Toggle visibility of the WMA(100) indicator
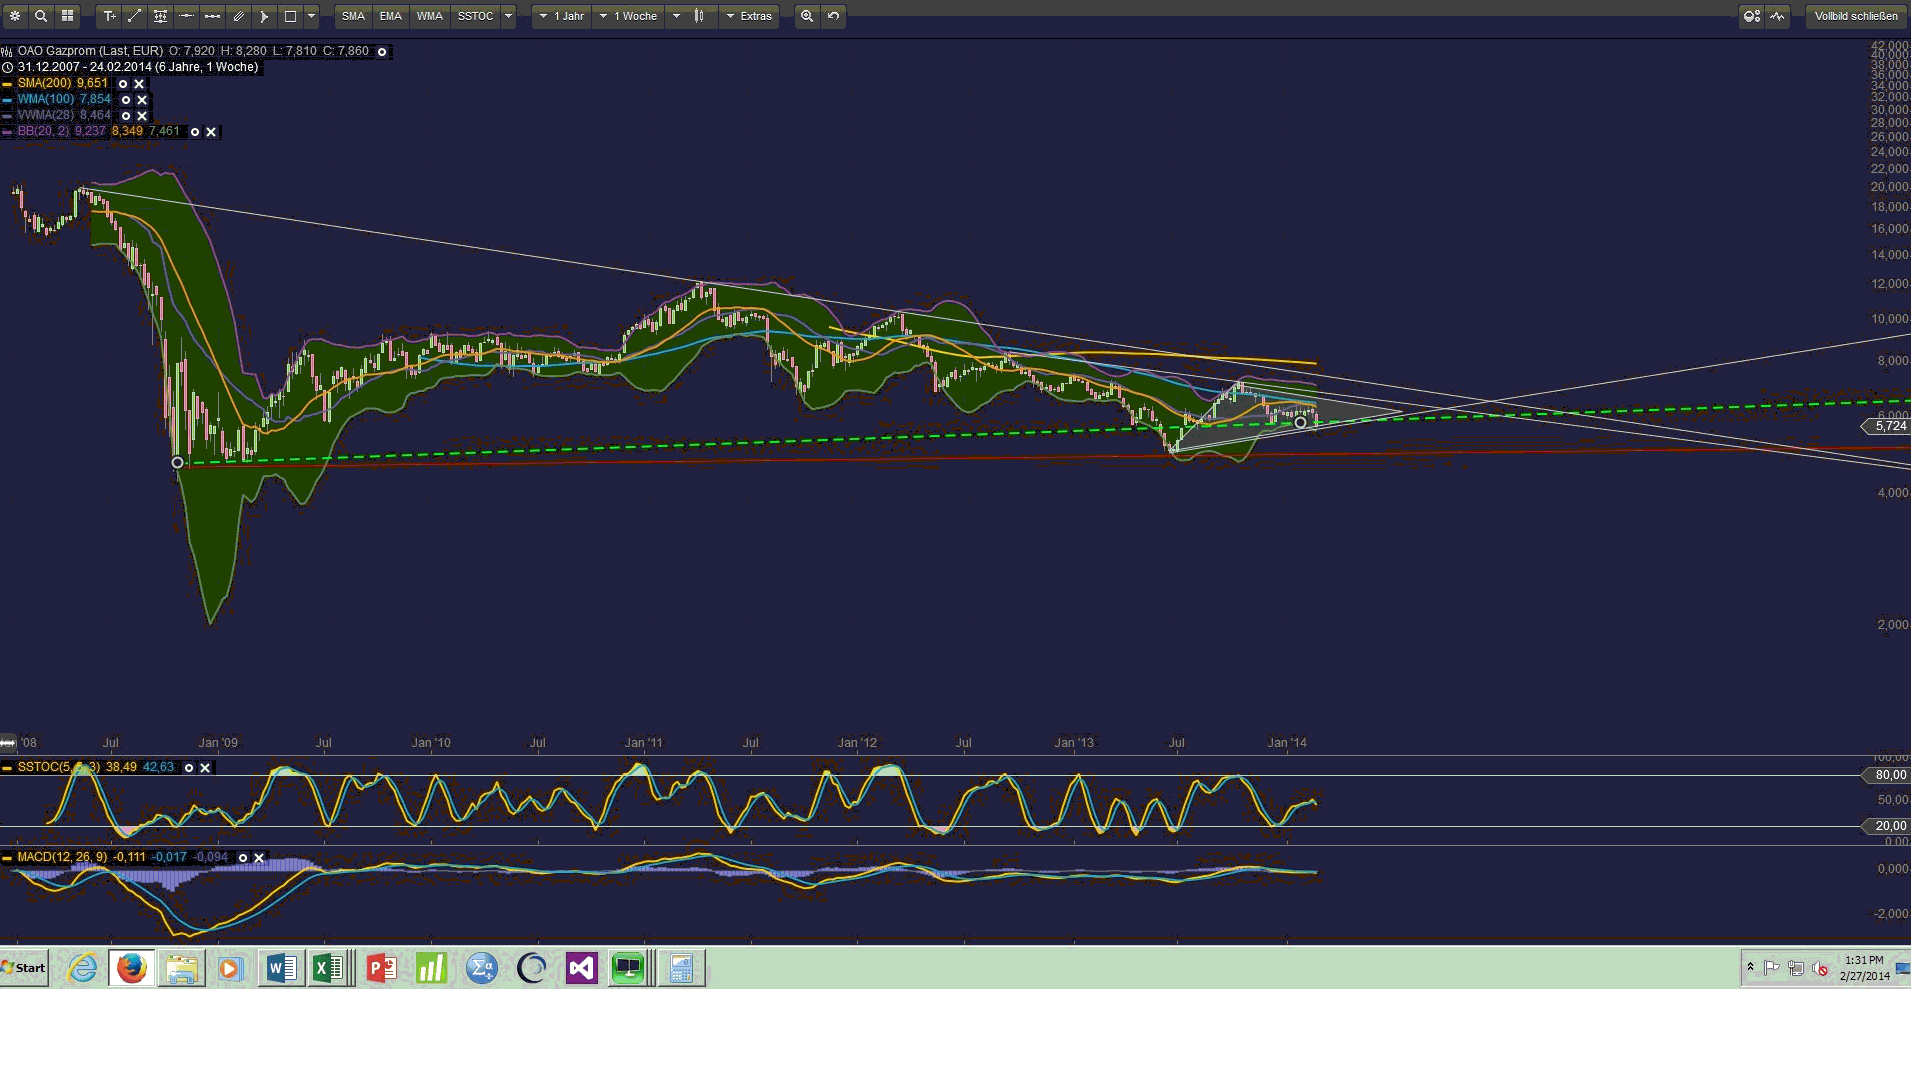Screen dimensions: 1920x1080 tap(126, 99)
